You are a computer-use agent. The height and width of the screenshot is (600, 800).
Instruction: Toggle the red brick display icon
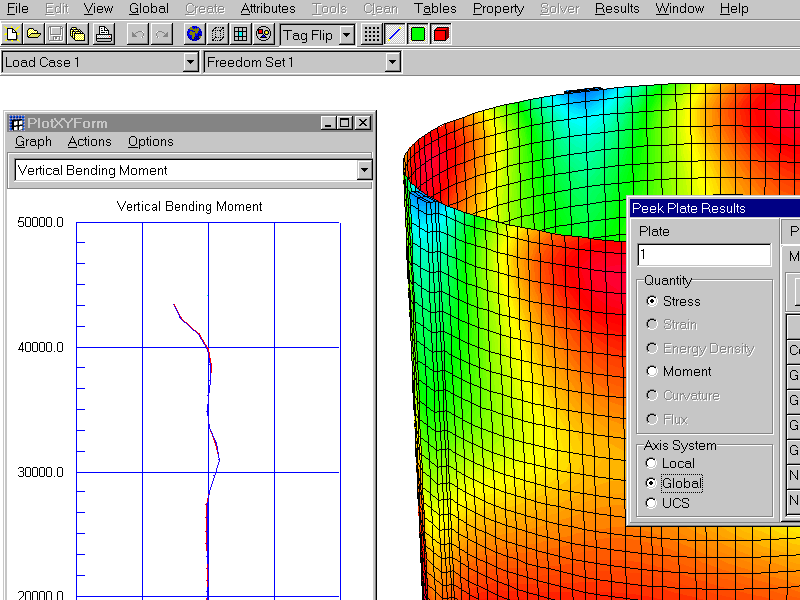tap(440, 34)
